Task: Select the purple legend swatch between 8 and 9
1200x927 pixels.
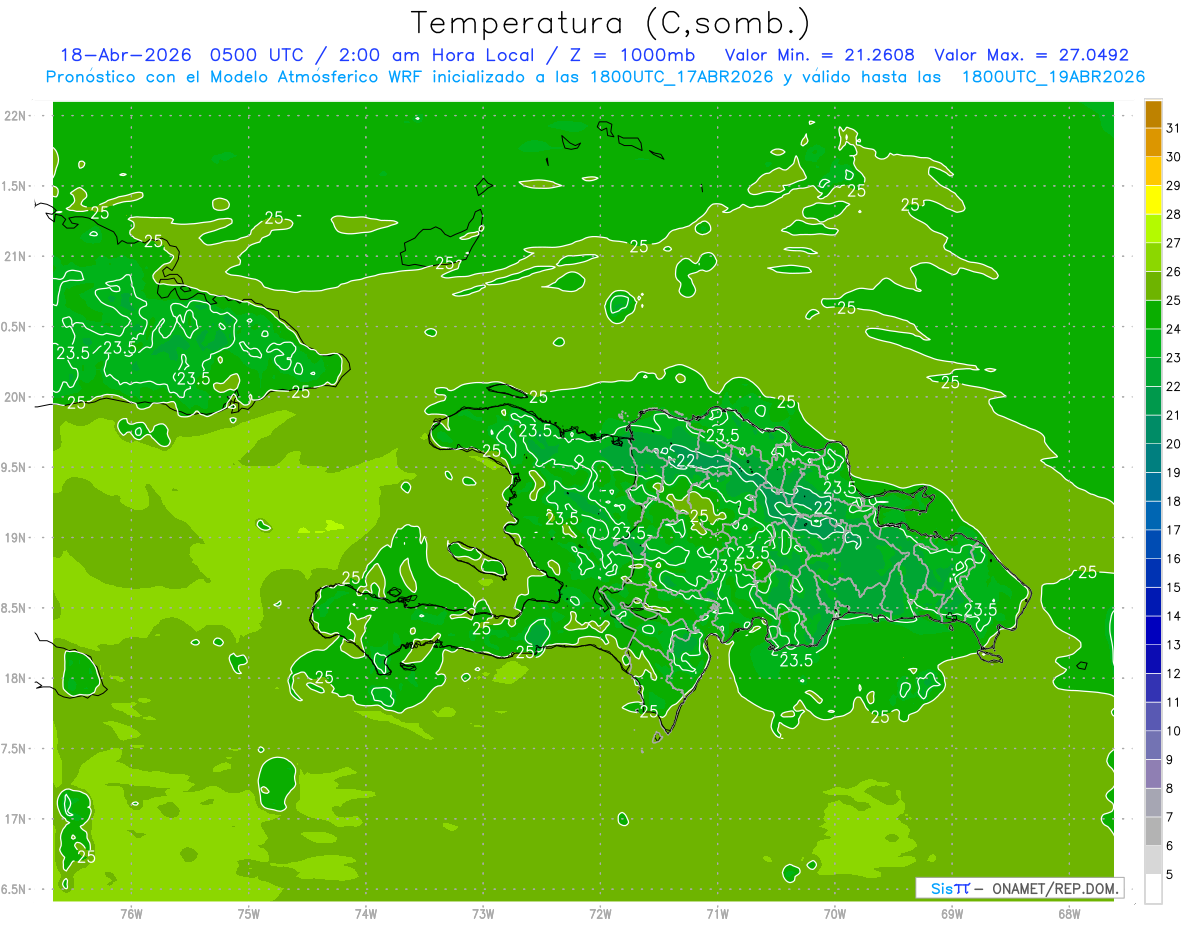Action: point(1153,774)
